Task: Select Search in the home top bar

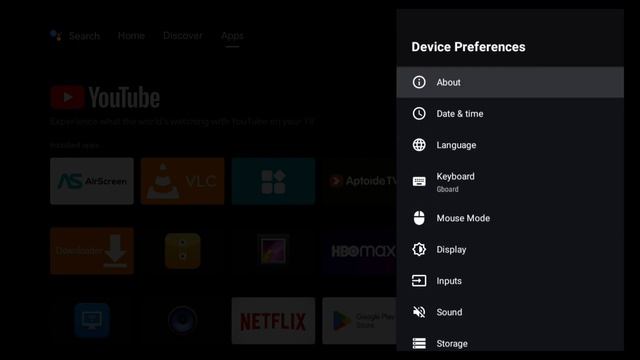Action: pyautogui.click(x=84, y=36)
